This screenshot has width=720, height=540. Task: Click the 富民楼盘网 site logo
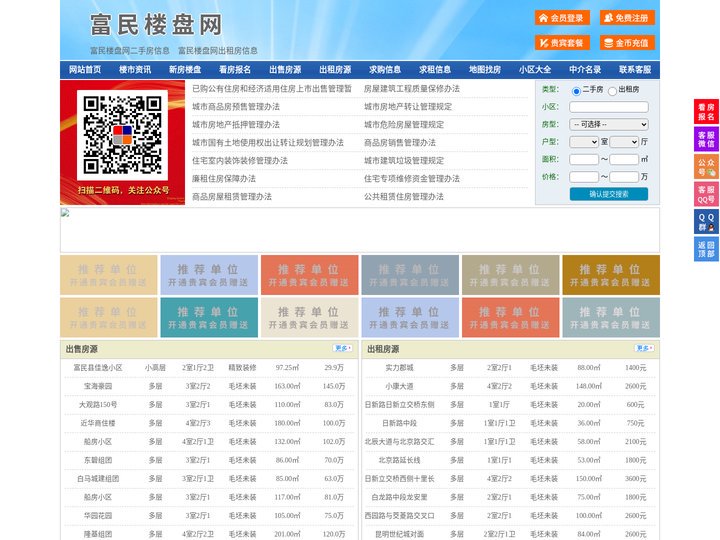[x=156, y=25]
